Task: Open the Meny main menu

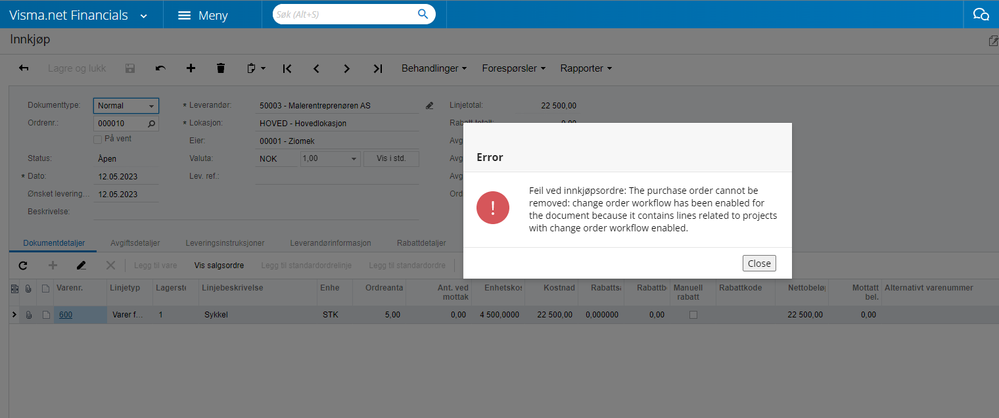Action: (x=203, y=15)
